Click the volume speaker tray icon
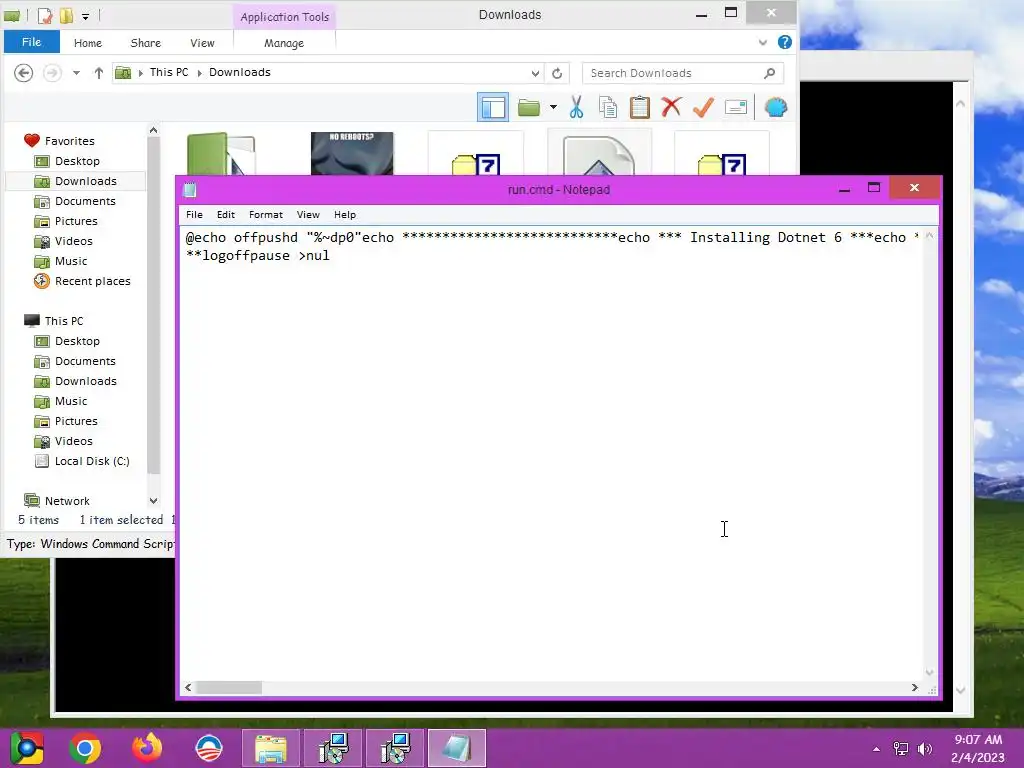The width and height of the screenshot is (1024, 768). tap(925, 749)
